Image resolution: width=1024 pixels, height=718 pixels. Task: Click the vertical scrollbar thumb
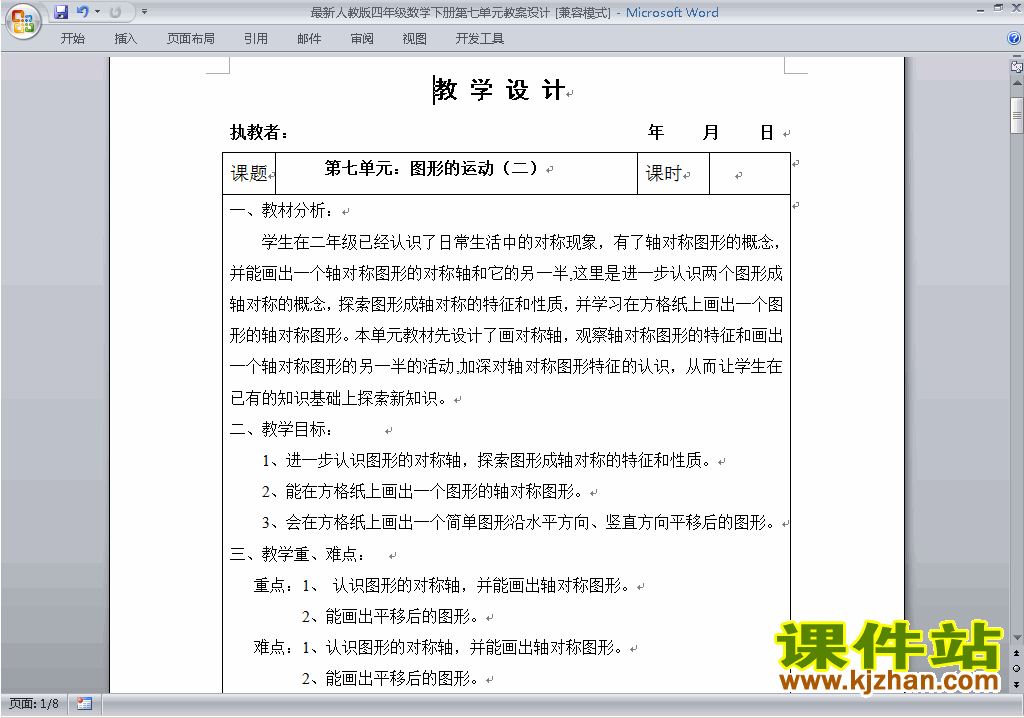[x=1016, y=116]
